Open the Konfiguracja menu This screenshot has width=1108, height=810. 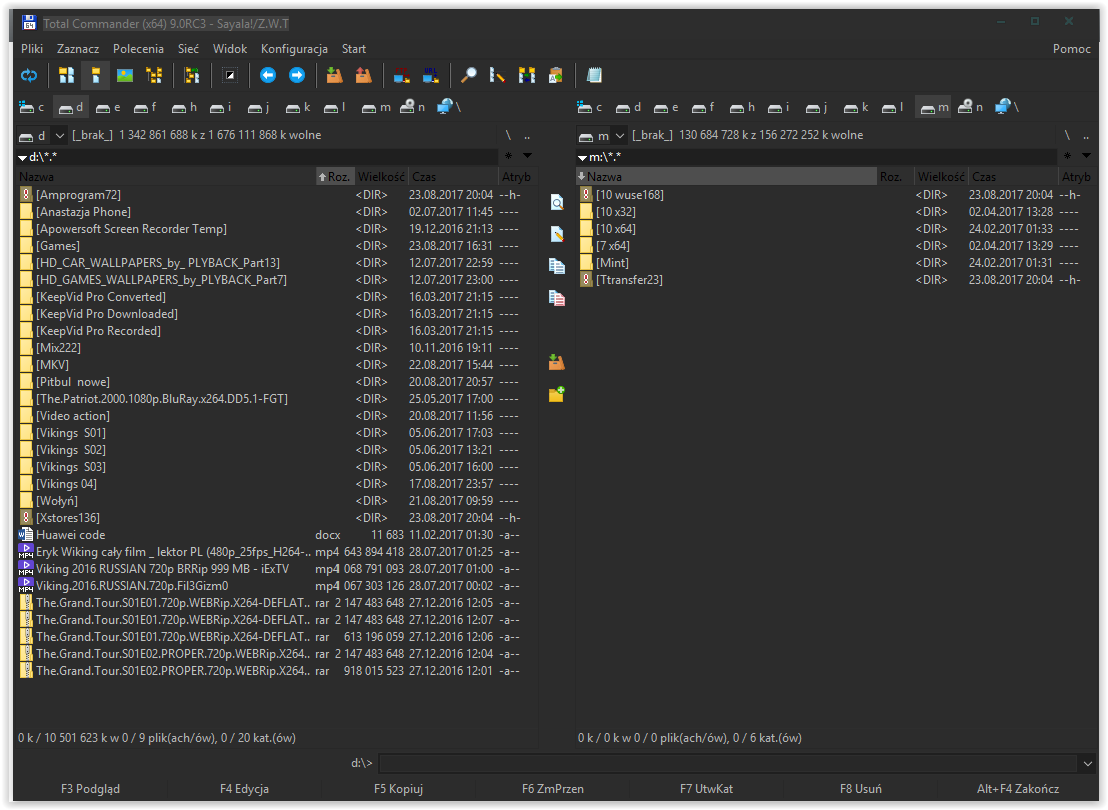coord(294,49)
